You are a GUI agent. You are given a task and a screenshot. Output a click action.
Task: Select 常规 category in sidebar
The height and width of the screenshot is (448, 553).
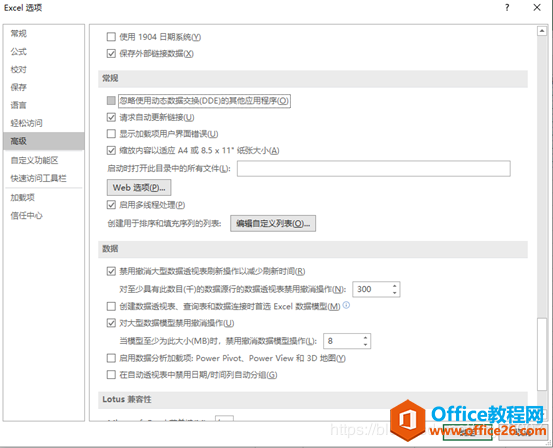(x=44, y=34)
